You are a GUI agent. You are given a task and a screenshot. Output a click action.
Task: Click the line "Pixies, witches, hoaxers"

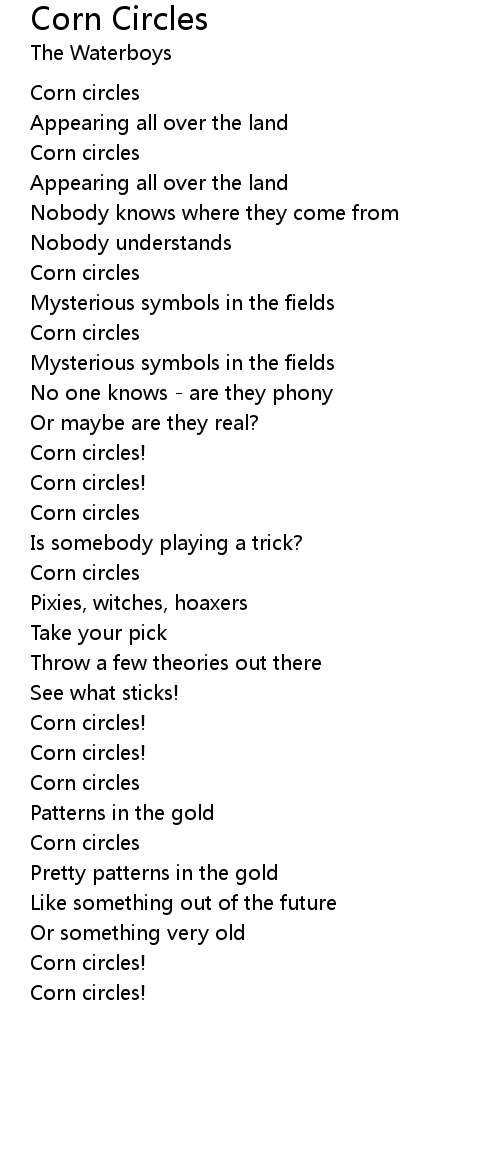click(139, 603)
